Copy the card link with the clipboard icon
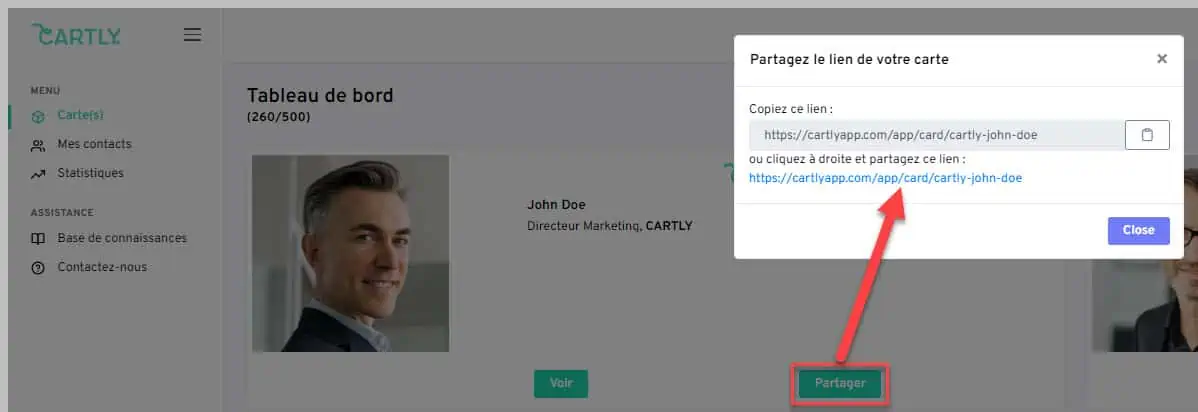This screenshot has width=1198, height=412. (1147, 135)
